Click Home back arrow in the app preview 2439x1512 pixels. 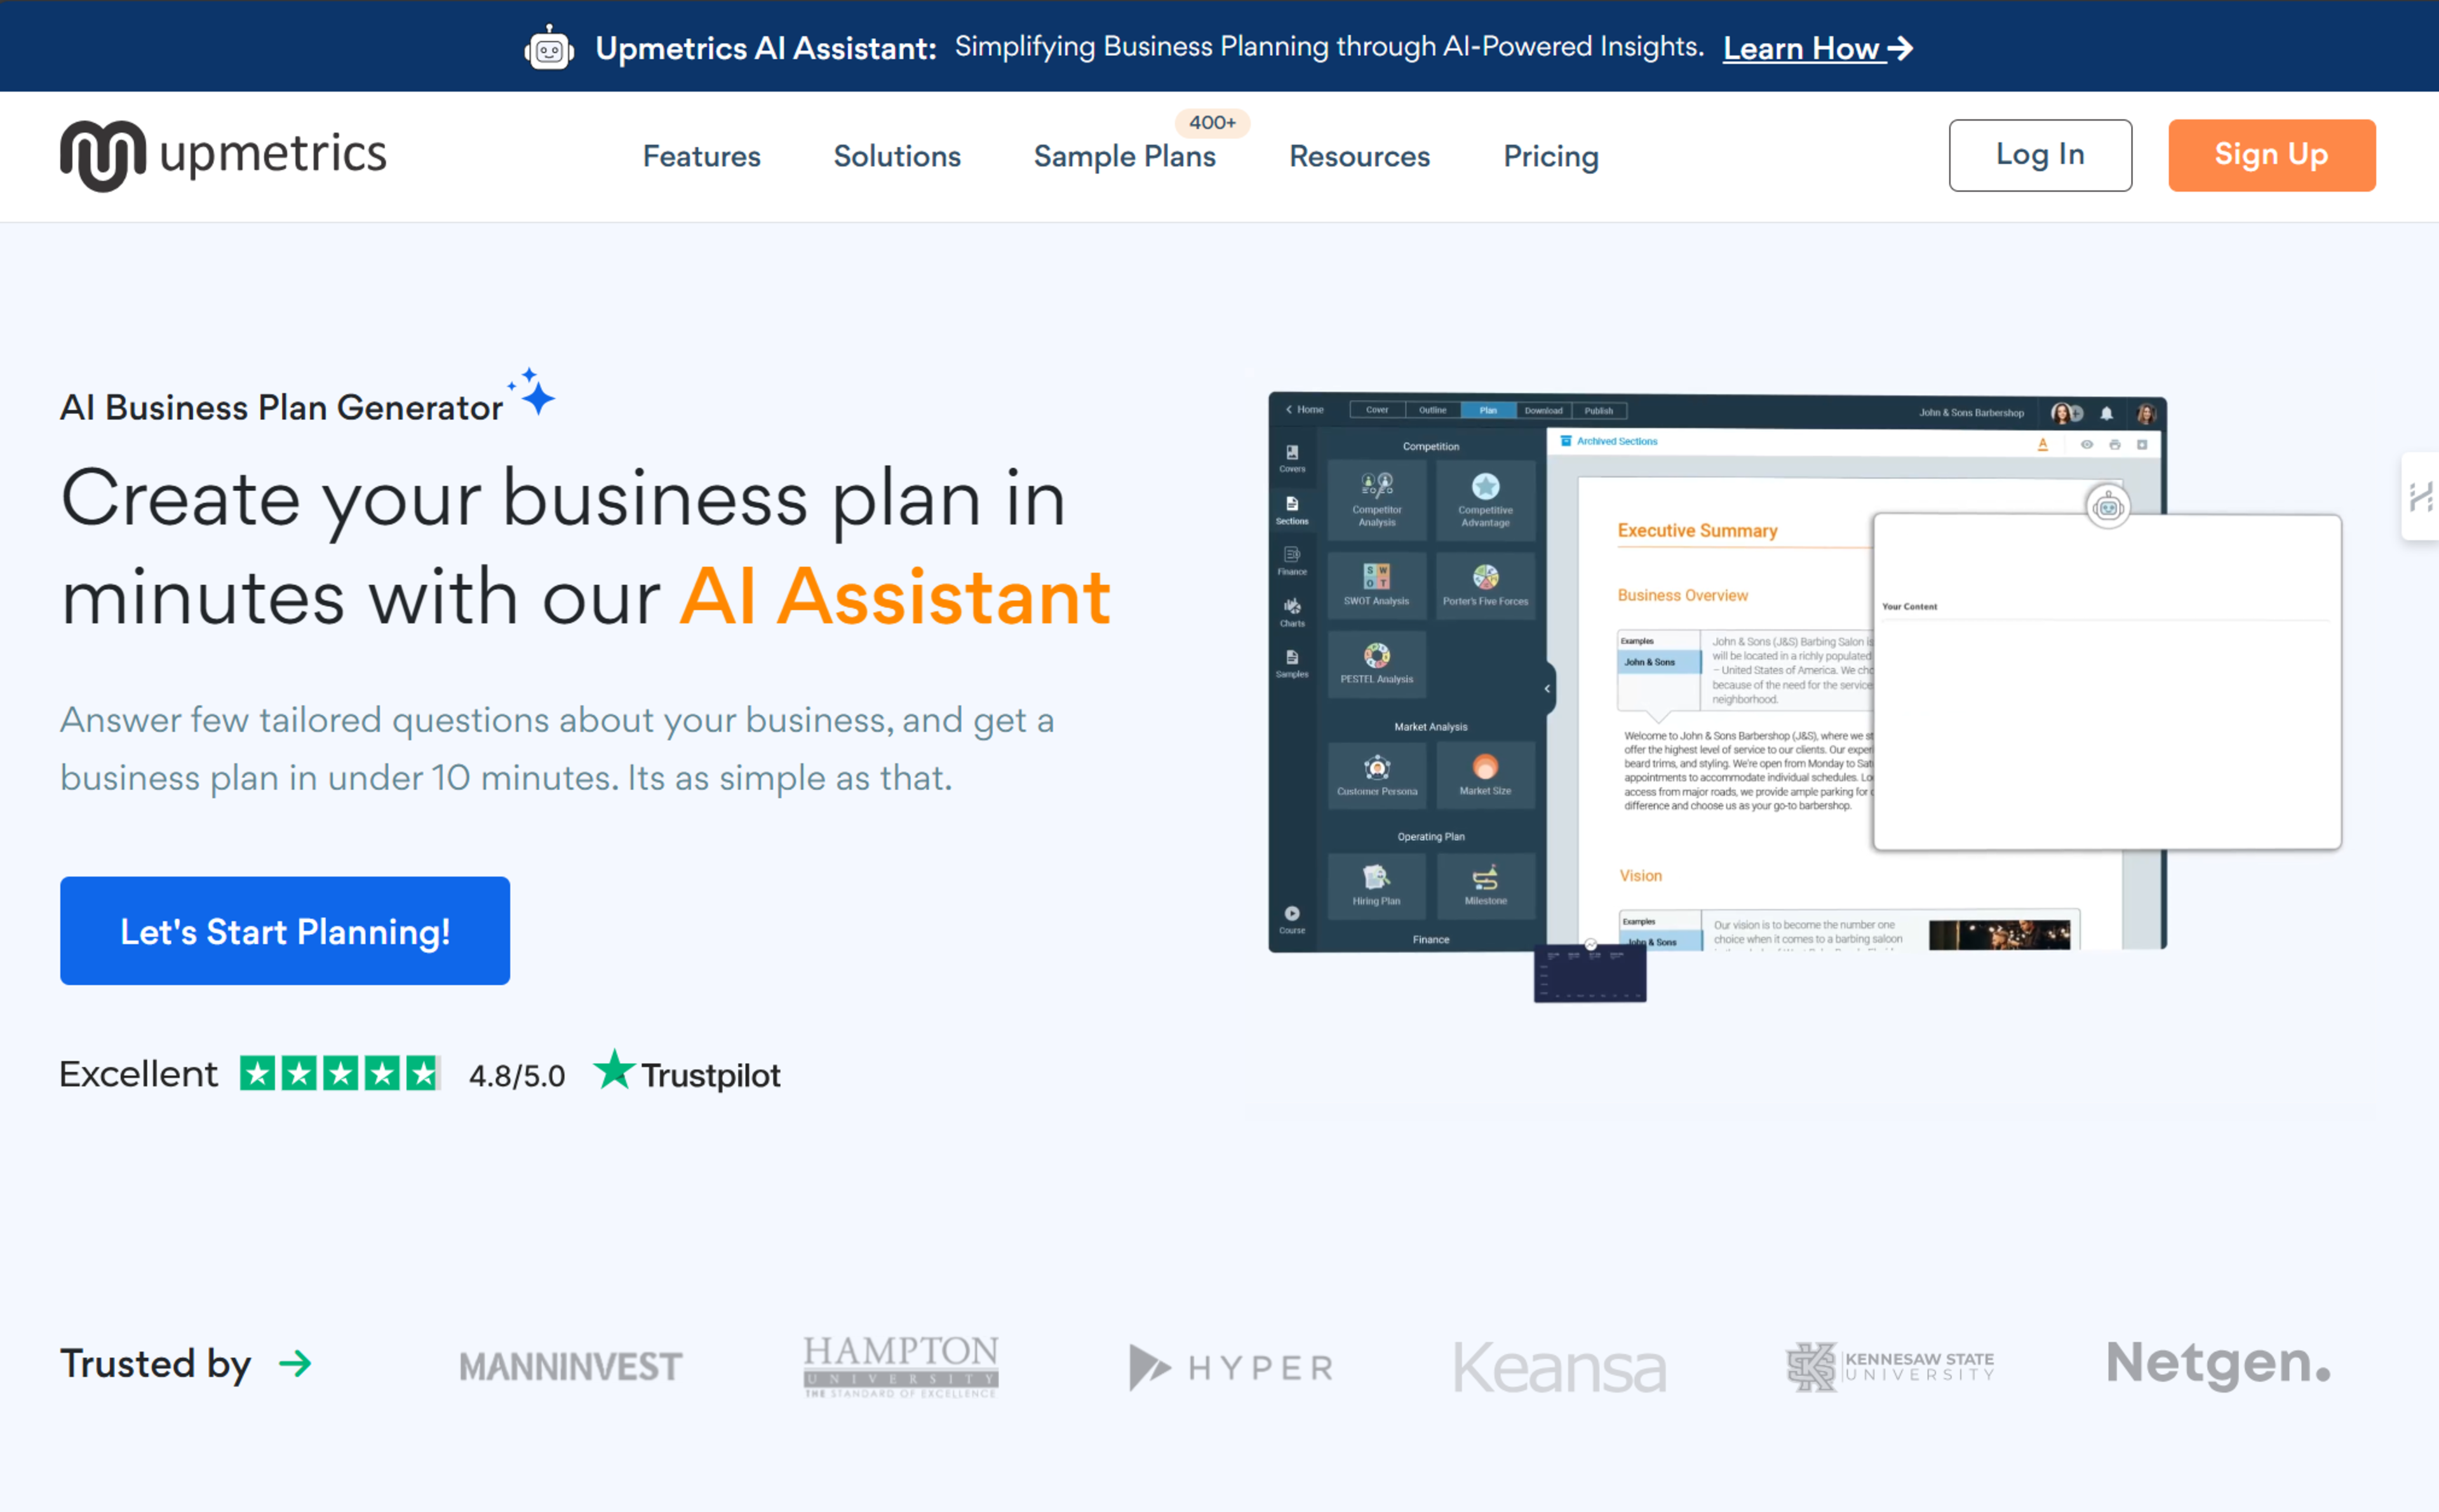[1304, 409]
